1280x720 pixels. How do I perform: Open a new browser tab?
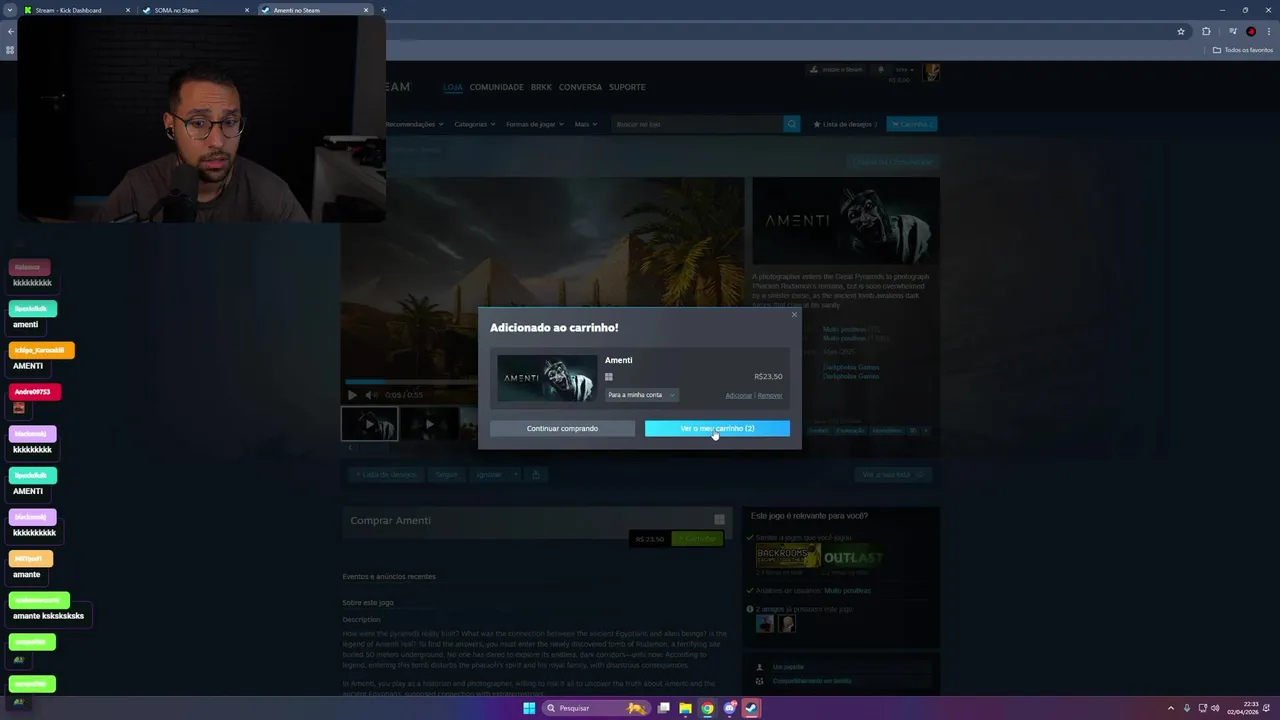coord(384,10)
